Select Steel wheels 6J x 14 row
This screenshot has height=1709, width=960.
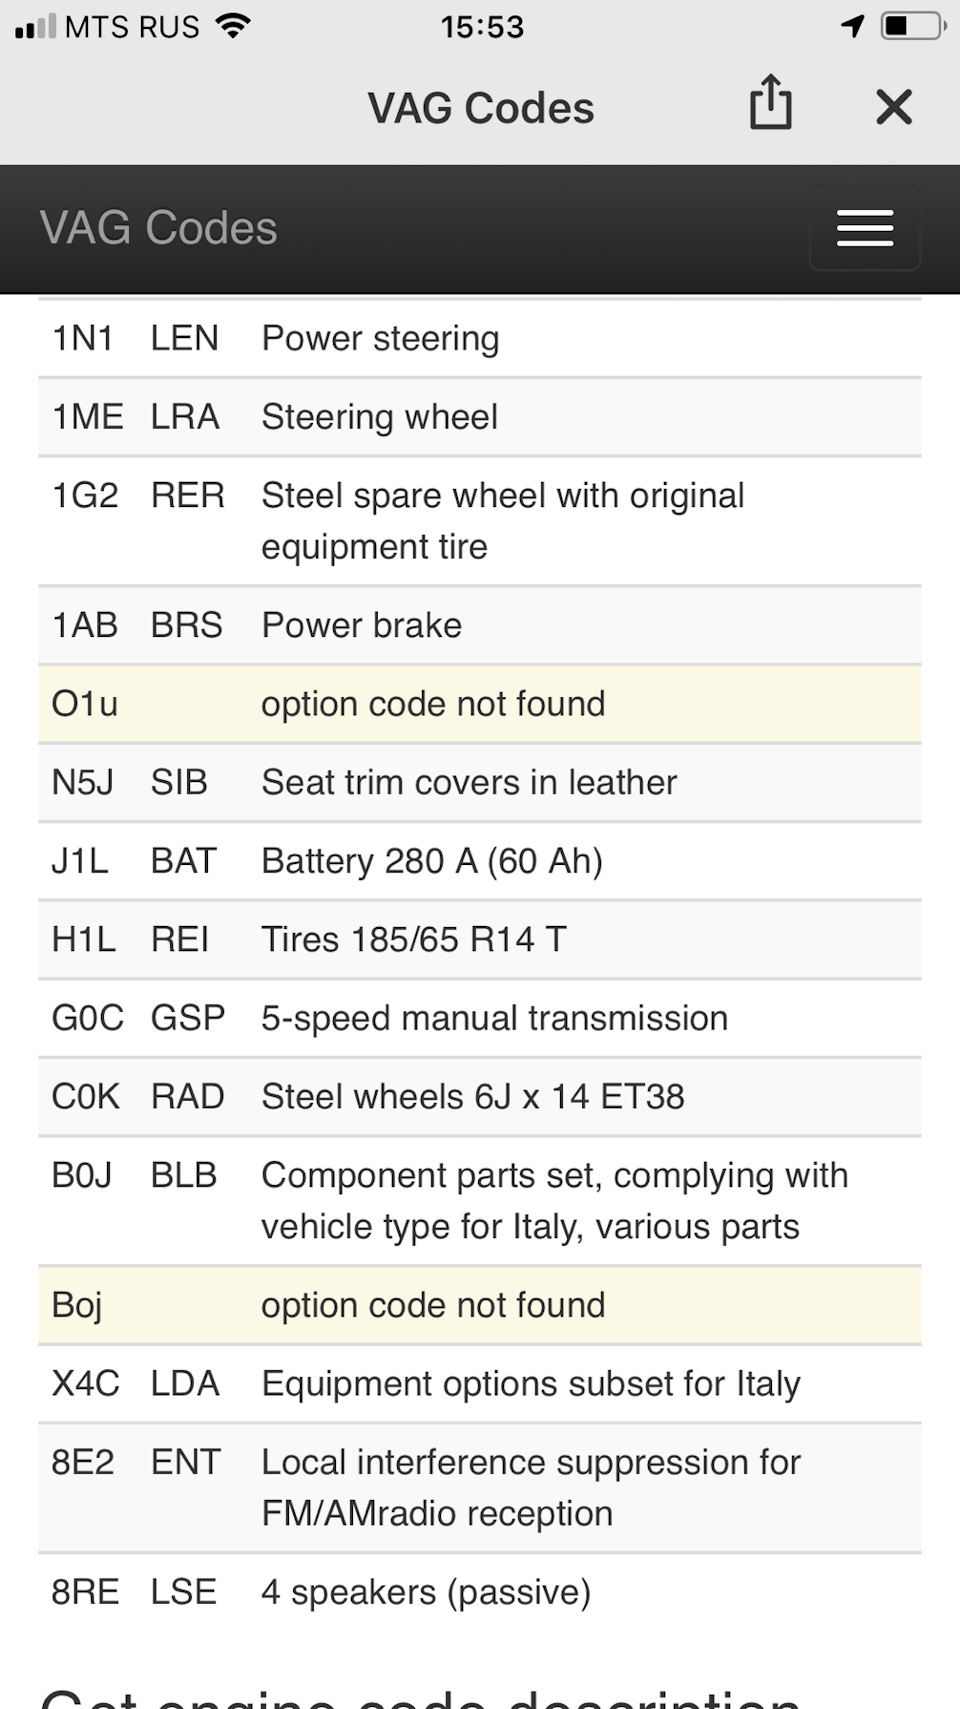pyautogui.click(x=480, y=1096)
